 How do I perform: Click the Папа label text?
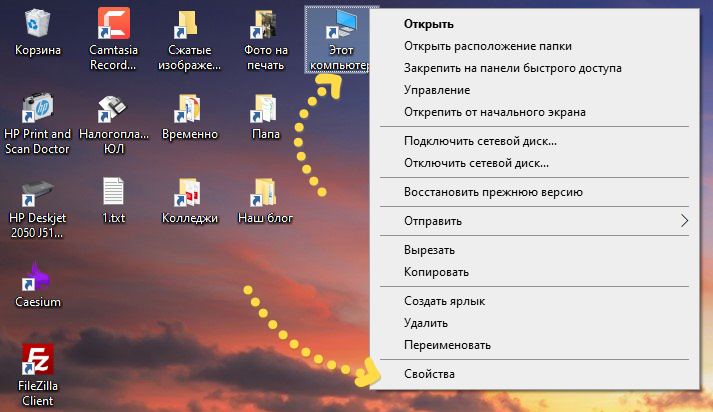pos(266,134)
